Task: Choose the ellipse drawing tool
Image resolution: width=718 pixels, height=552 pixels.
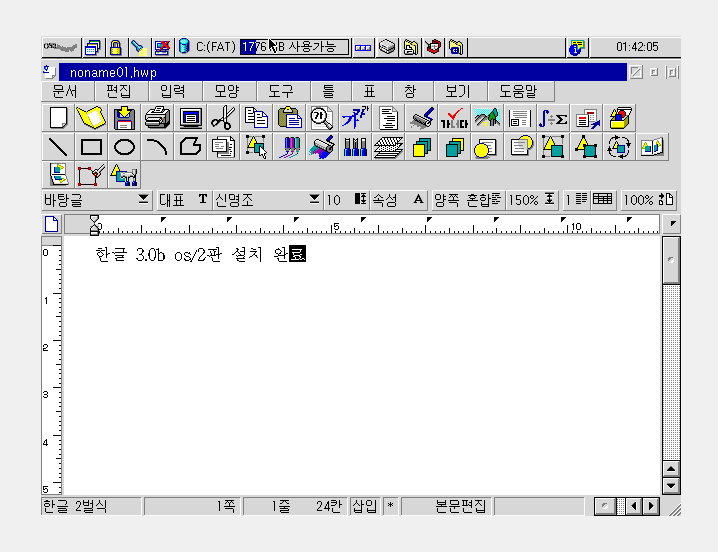Action: tap(124, 147)
